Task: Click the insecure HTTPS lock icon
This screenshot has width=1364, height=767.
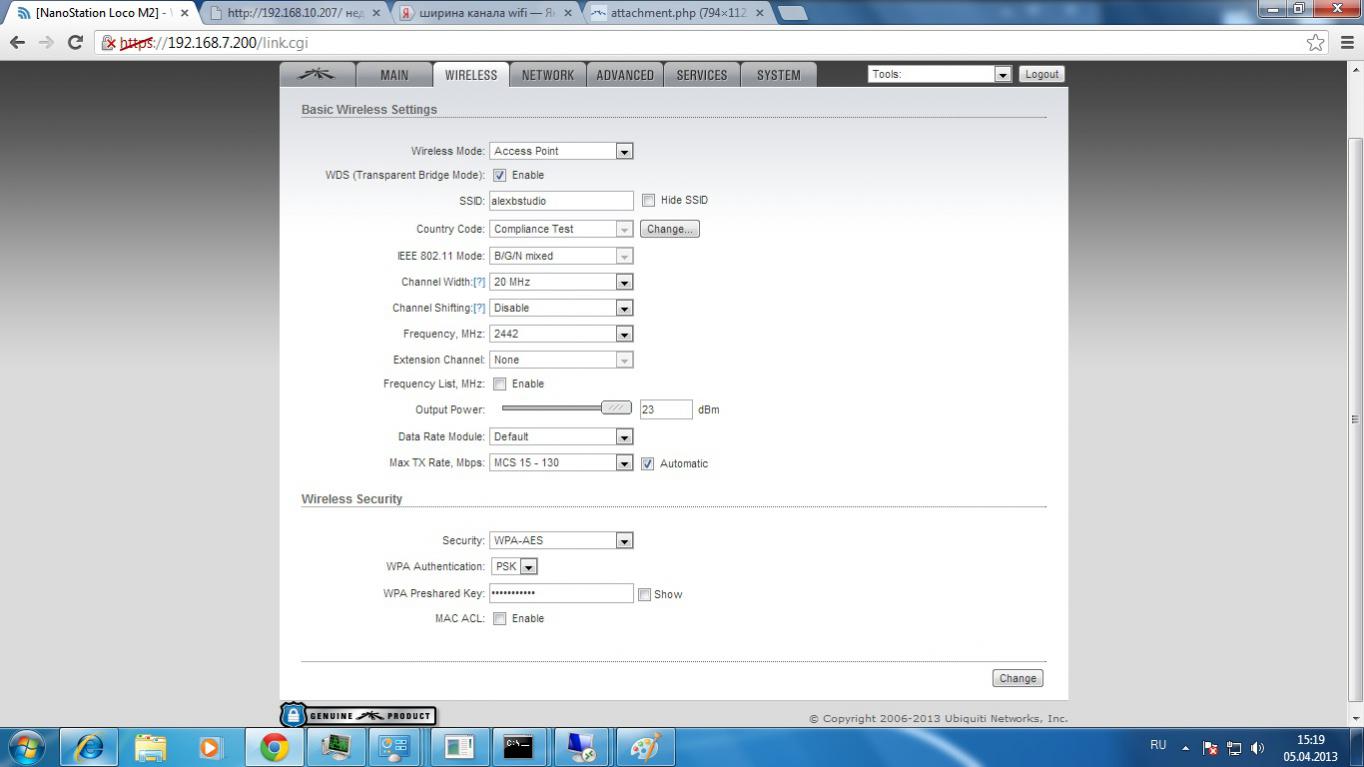Action: [x=109, y=43]
